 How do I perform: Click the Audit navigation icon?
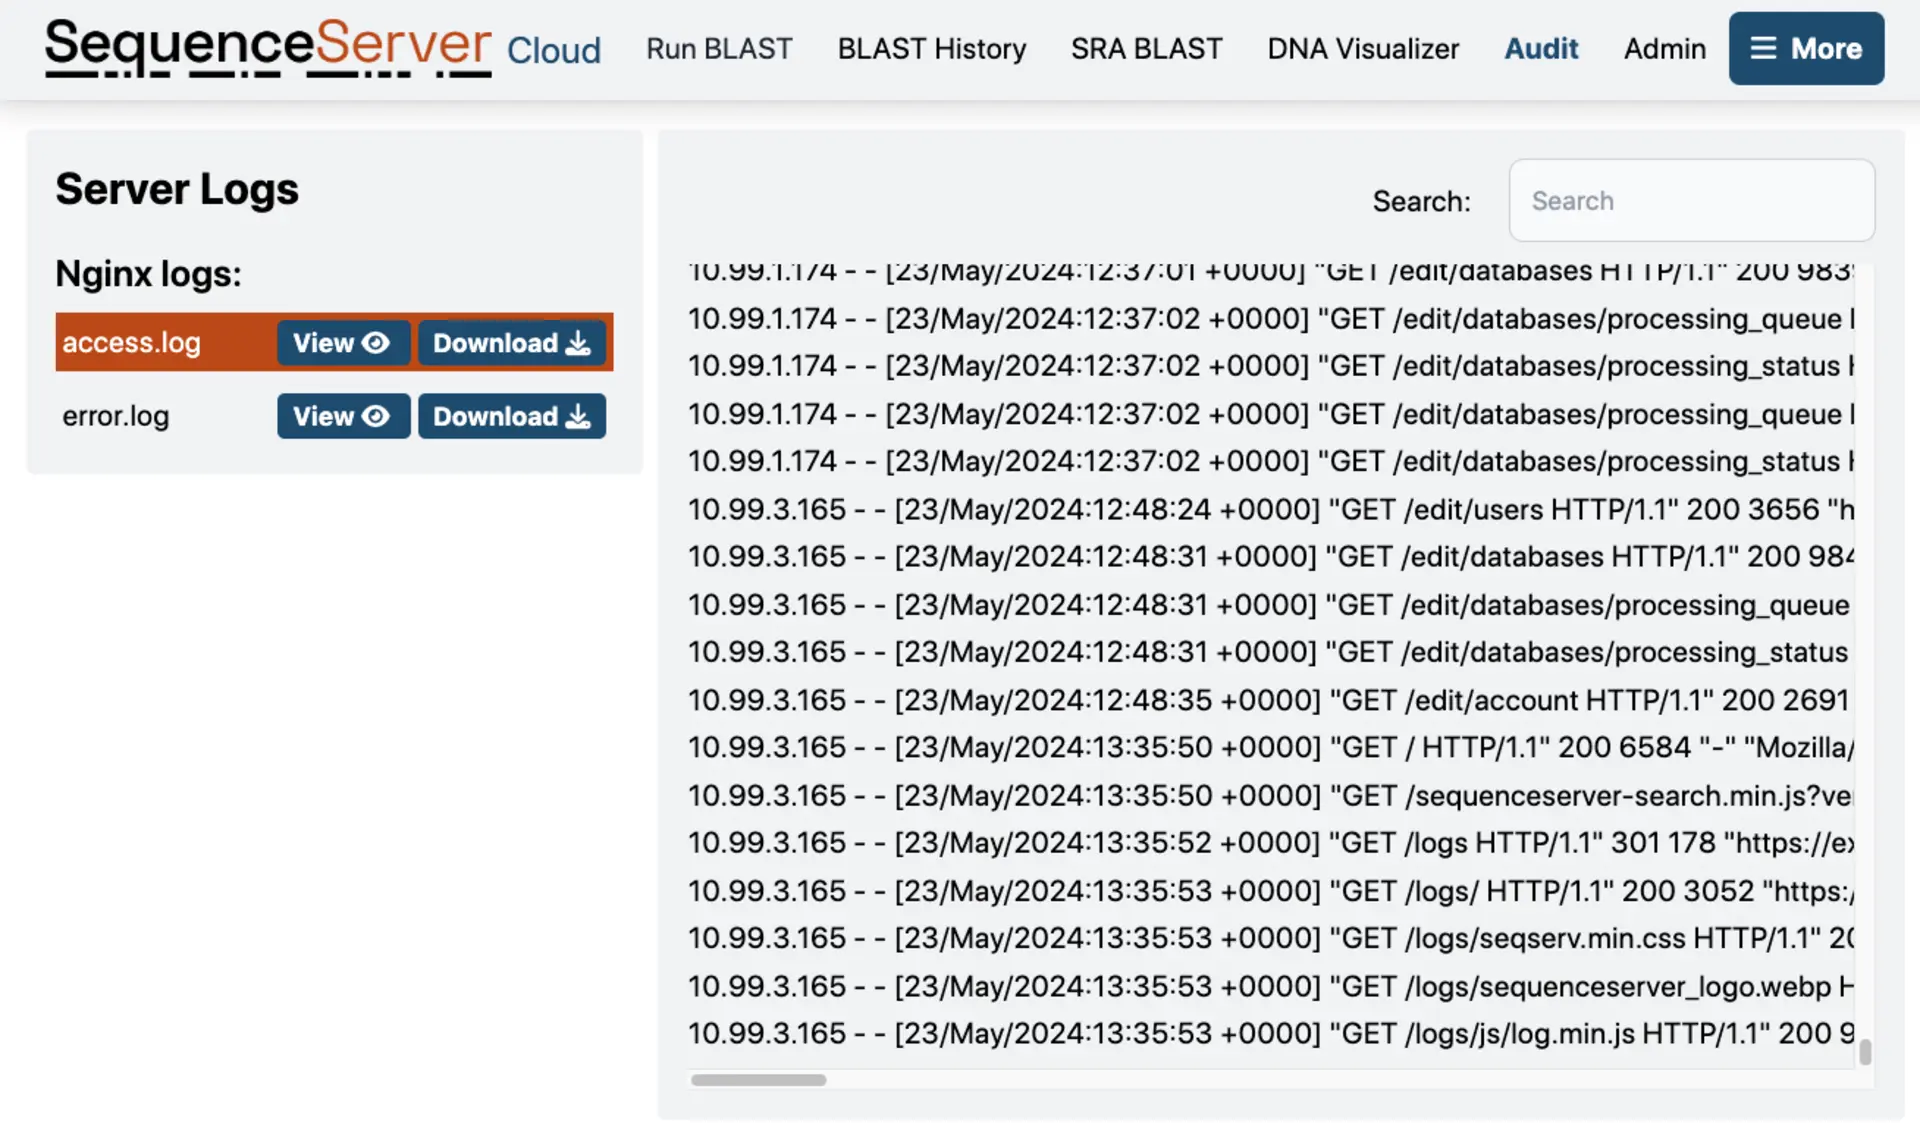coord(1541,47)
